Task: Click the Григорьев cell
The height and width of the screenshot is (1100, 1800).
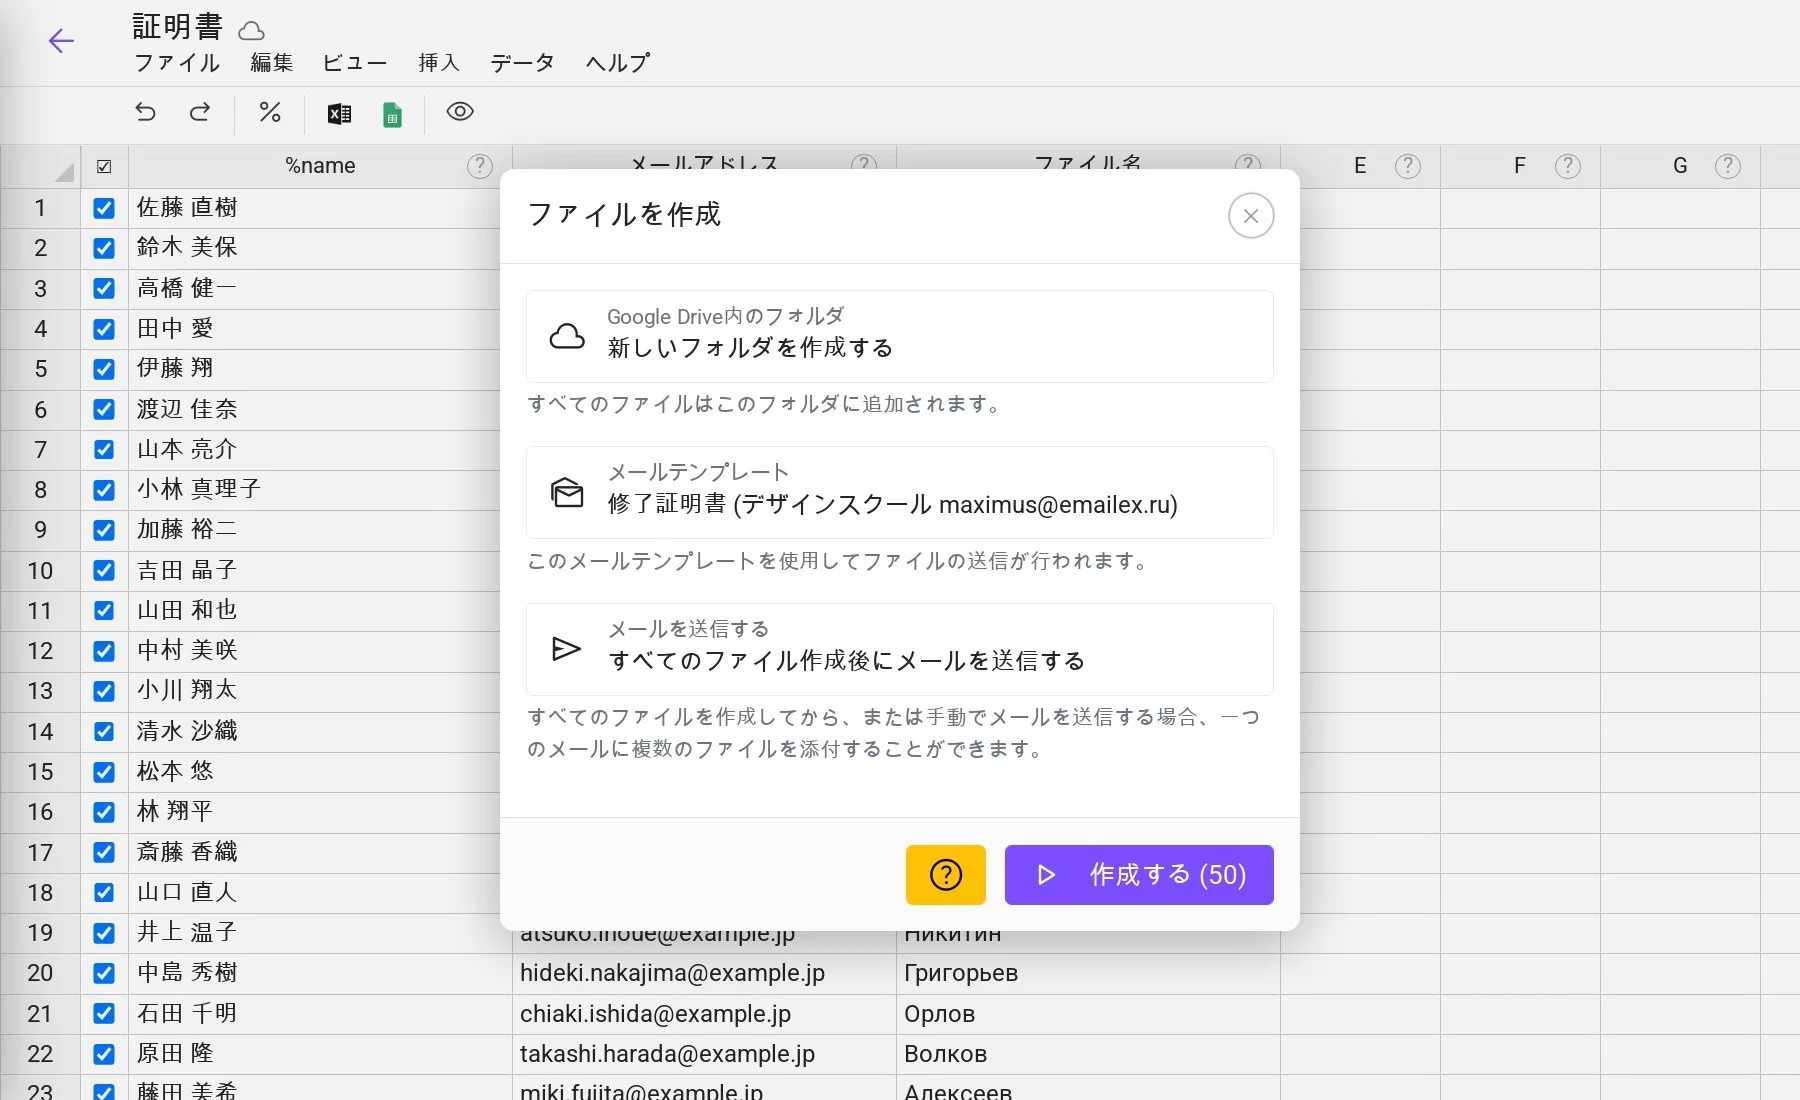Action: [1088, 973]
